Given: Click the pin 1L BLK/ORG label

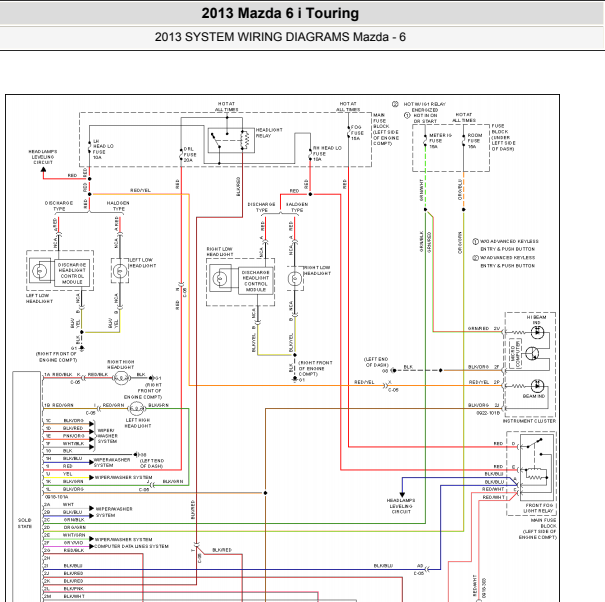Looking at the screenshot, I should click(64, 489).
